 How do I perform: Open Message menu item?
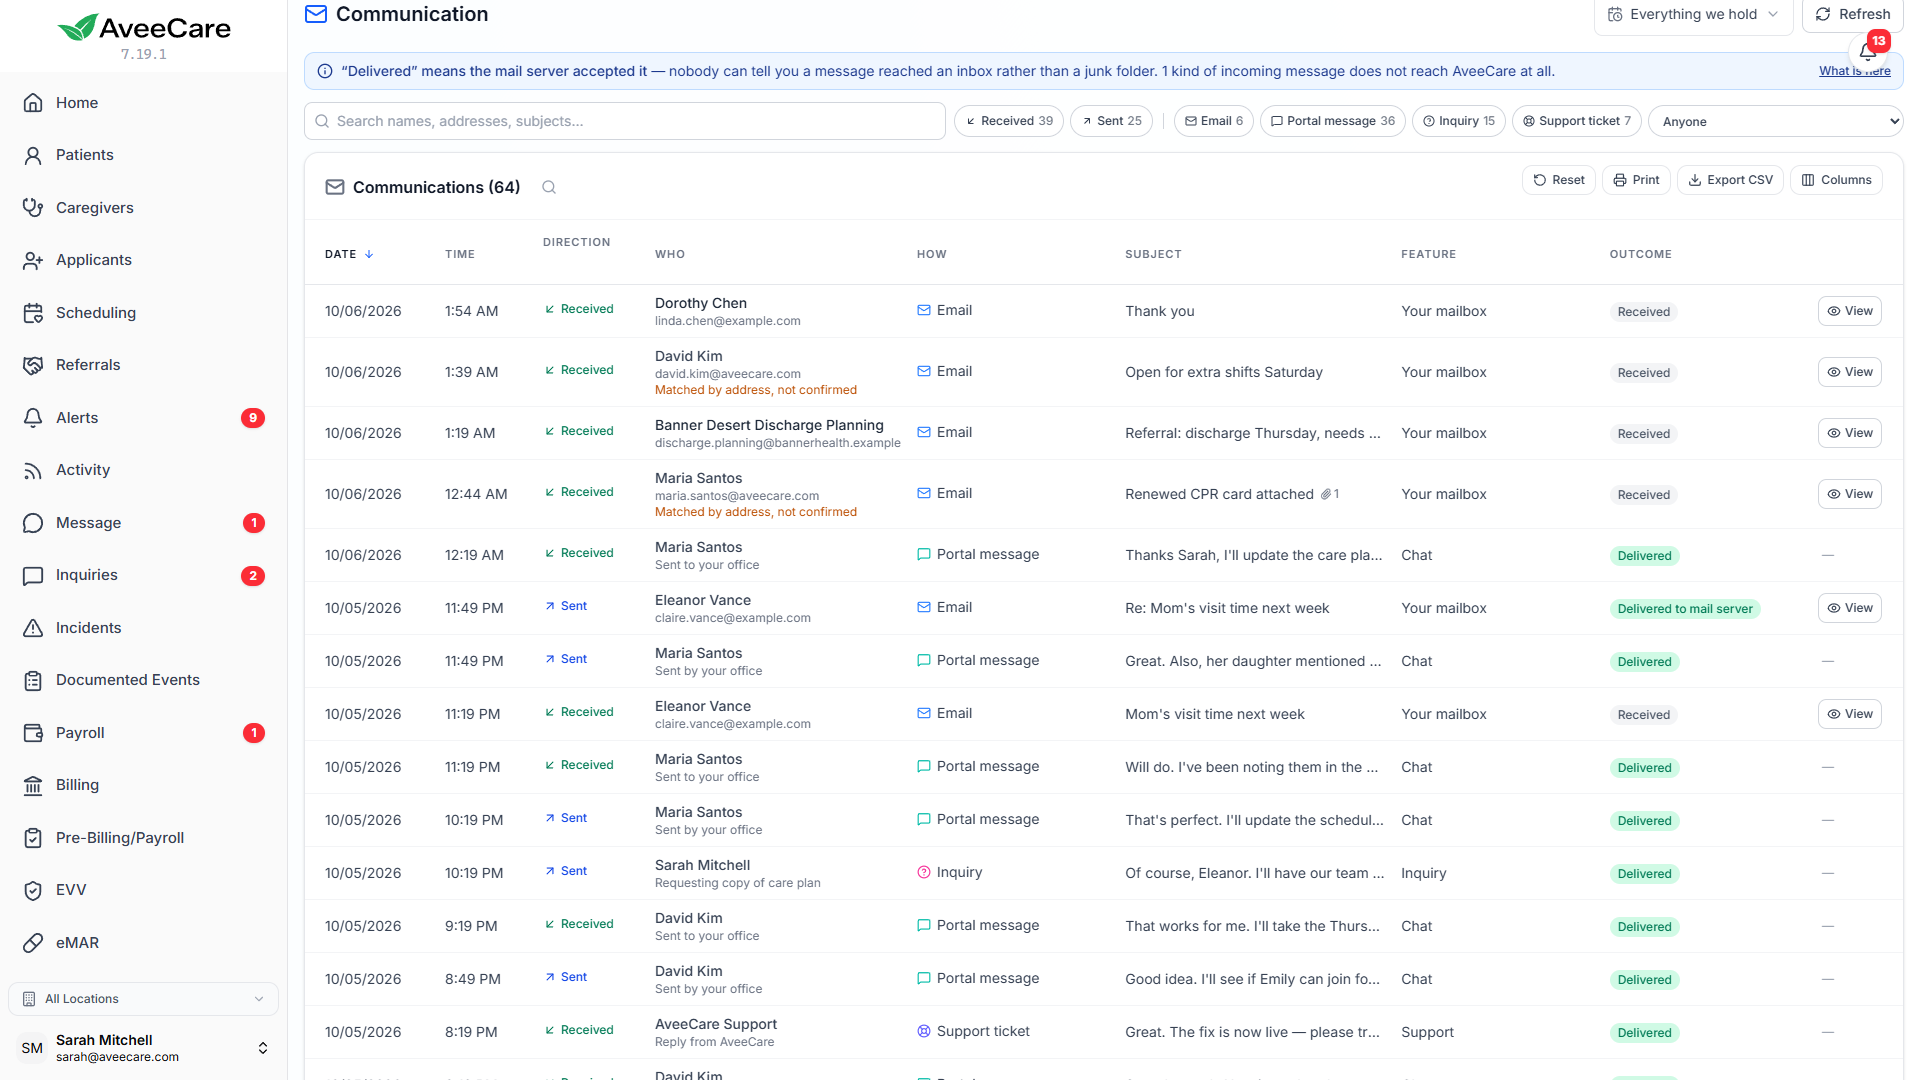[x=143, y=523]
